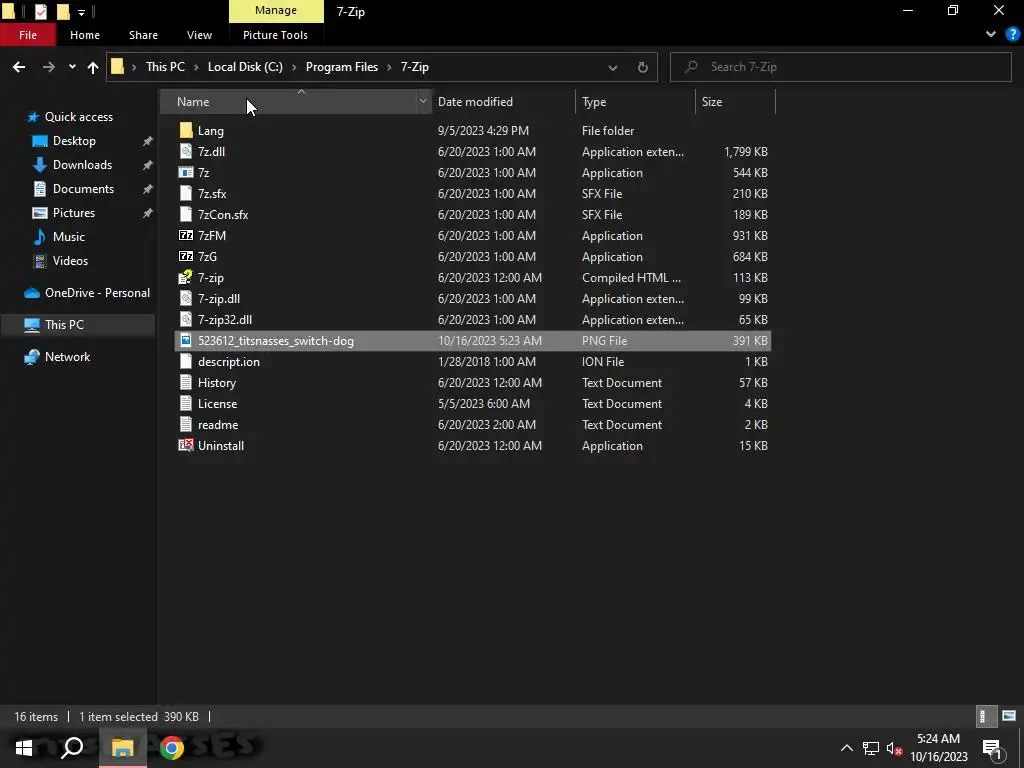Expand breadcrumb arrow after Local Disk (C:)
Image resolution: width=1024 pixels, height=768 pixels.
[x=294, y=67]
